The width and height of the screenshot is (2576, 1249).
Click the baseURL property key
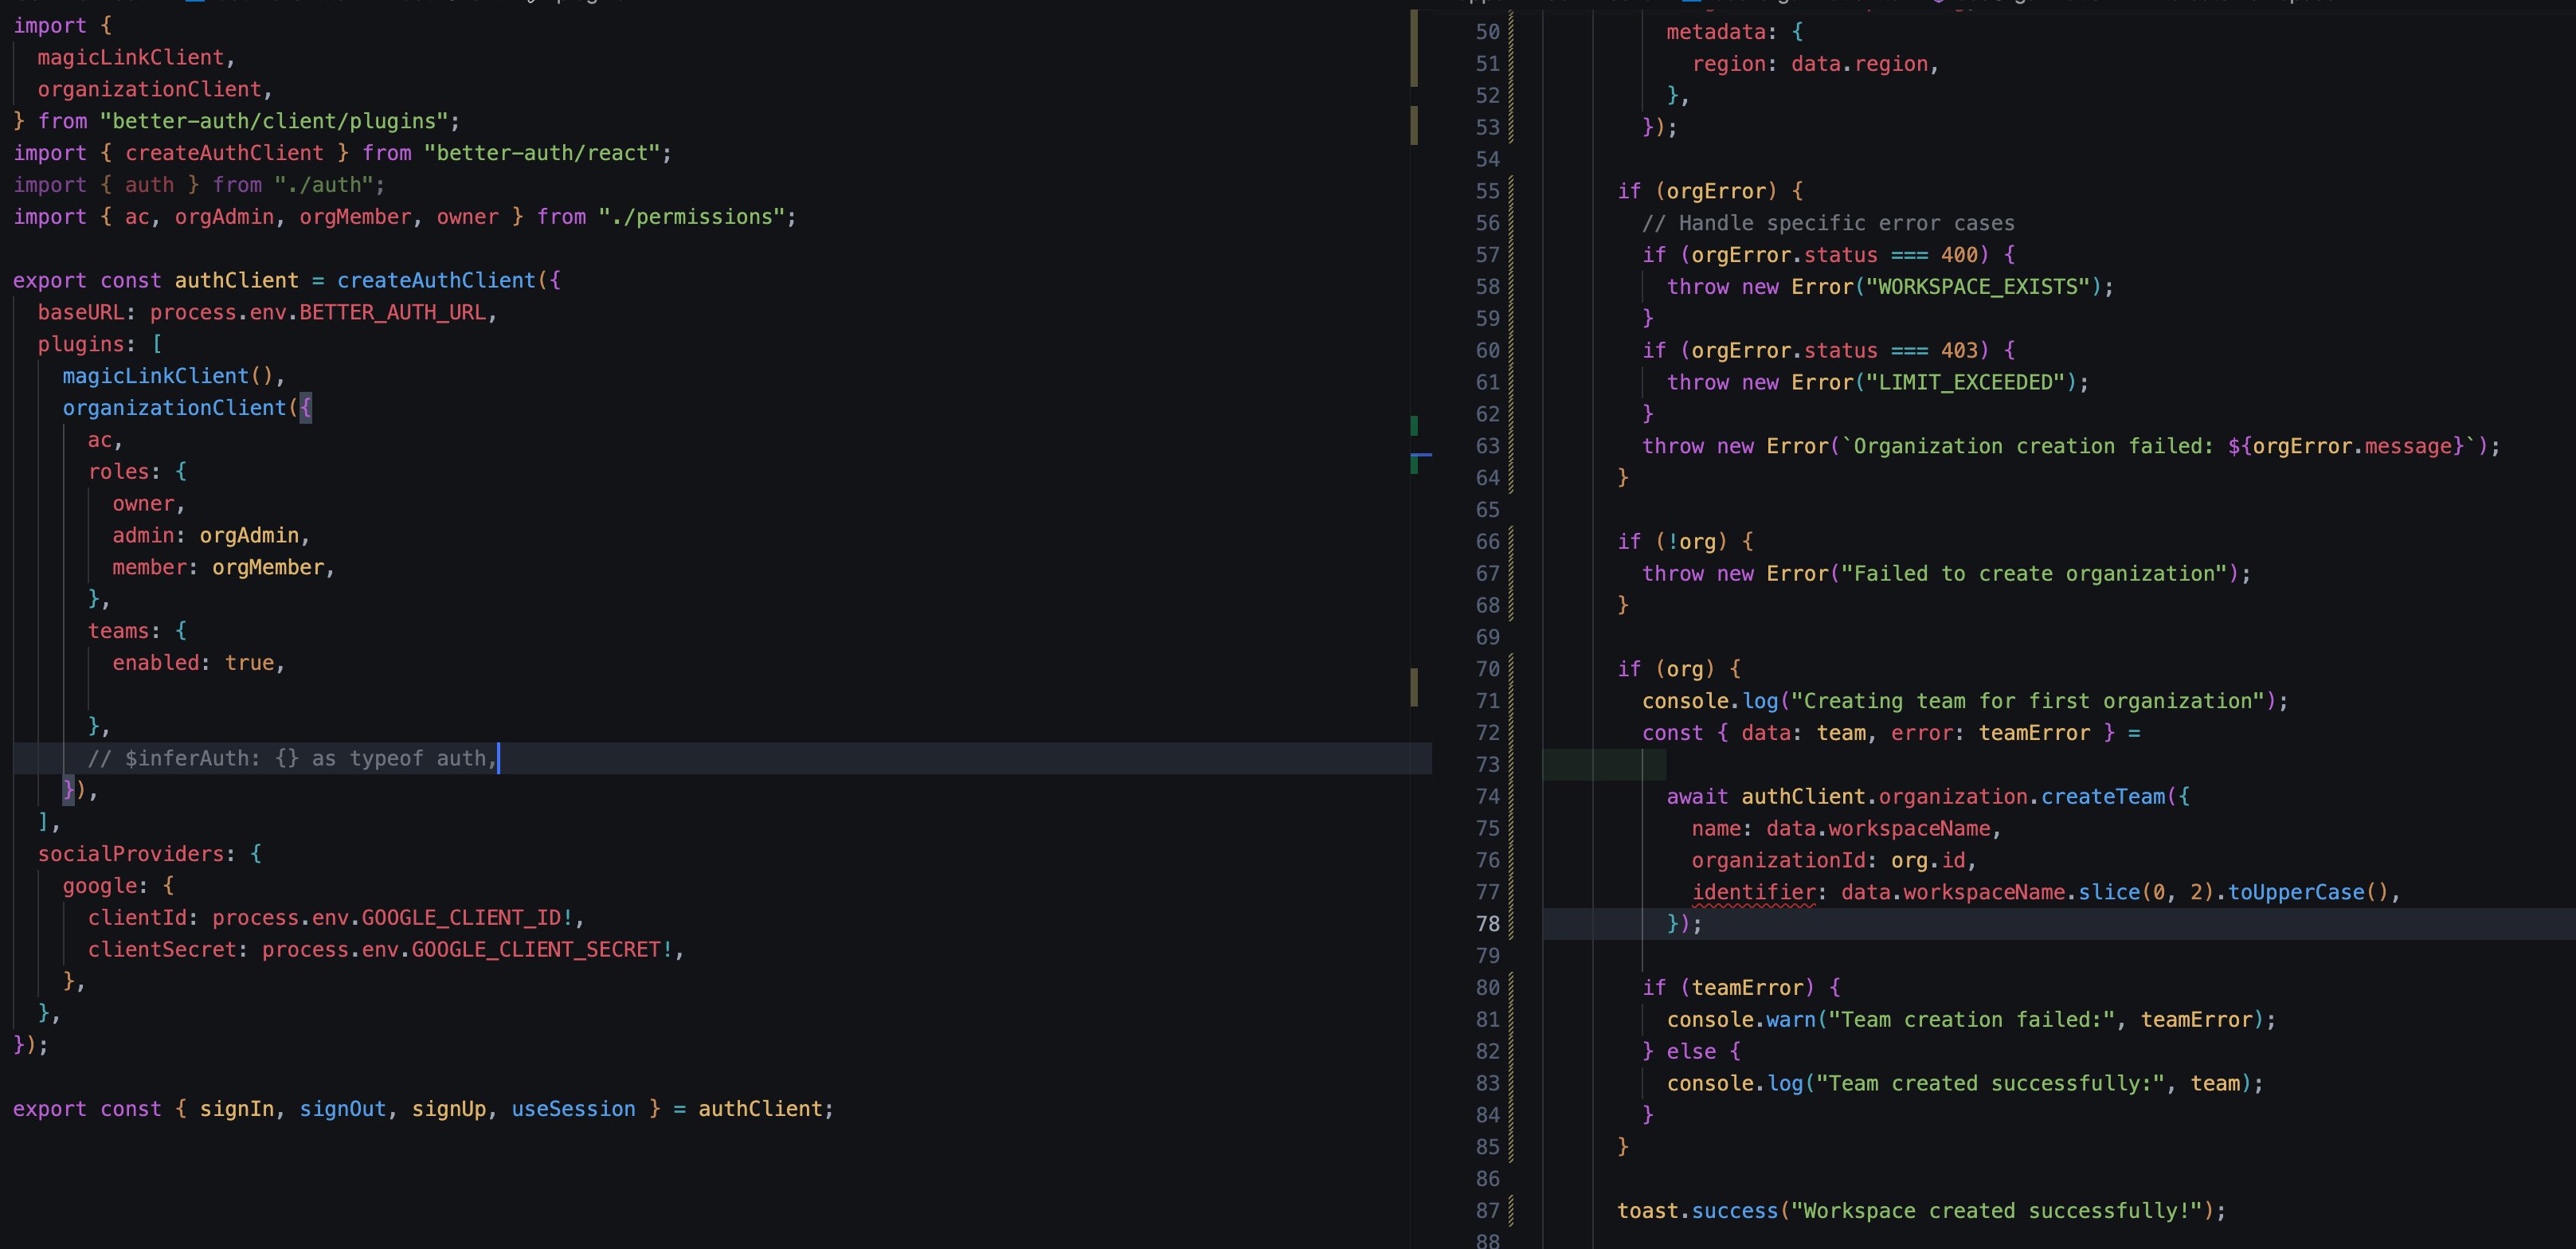coord(81,313)
